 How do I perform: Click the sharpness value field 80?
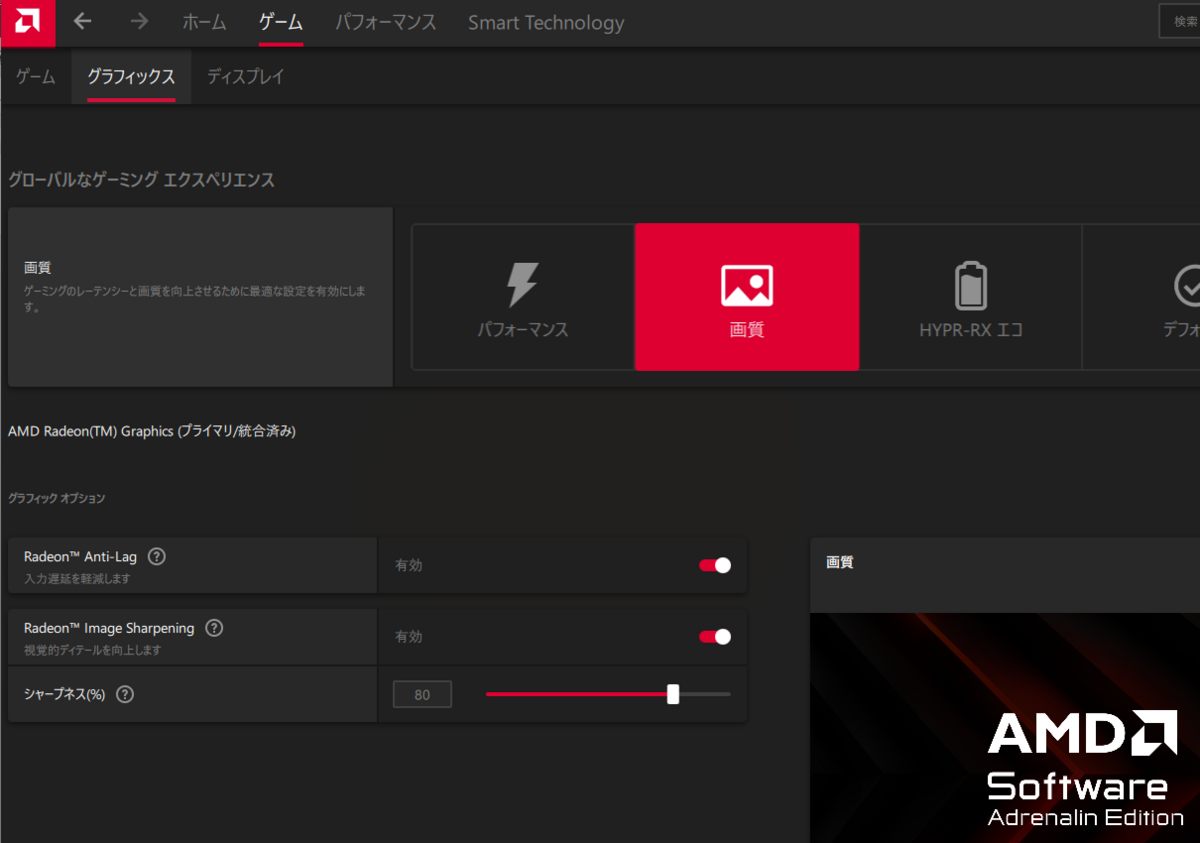422,694
